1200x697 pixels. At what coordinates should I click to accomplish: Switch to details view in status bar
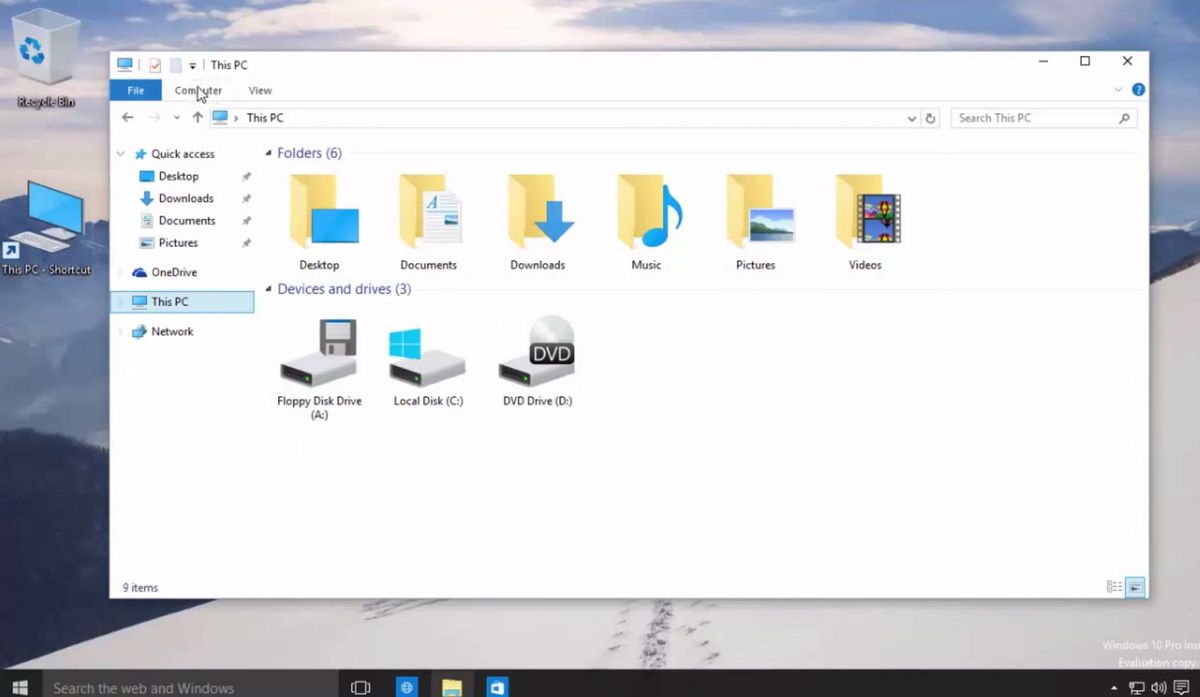[x=1114, y=587]
